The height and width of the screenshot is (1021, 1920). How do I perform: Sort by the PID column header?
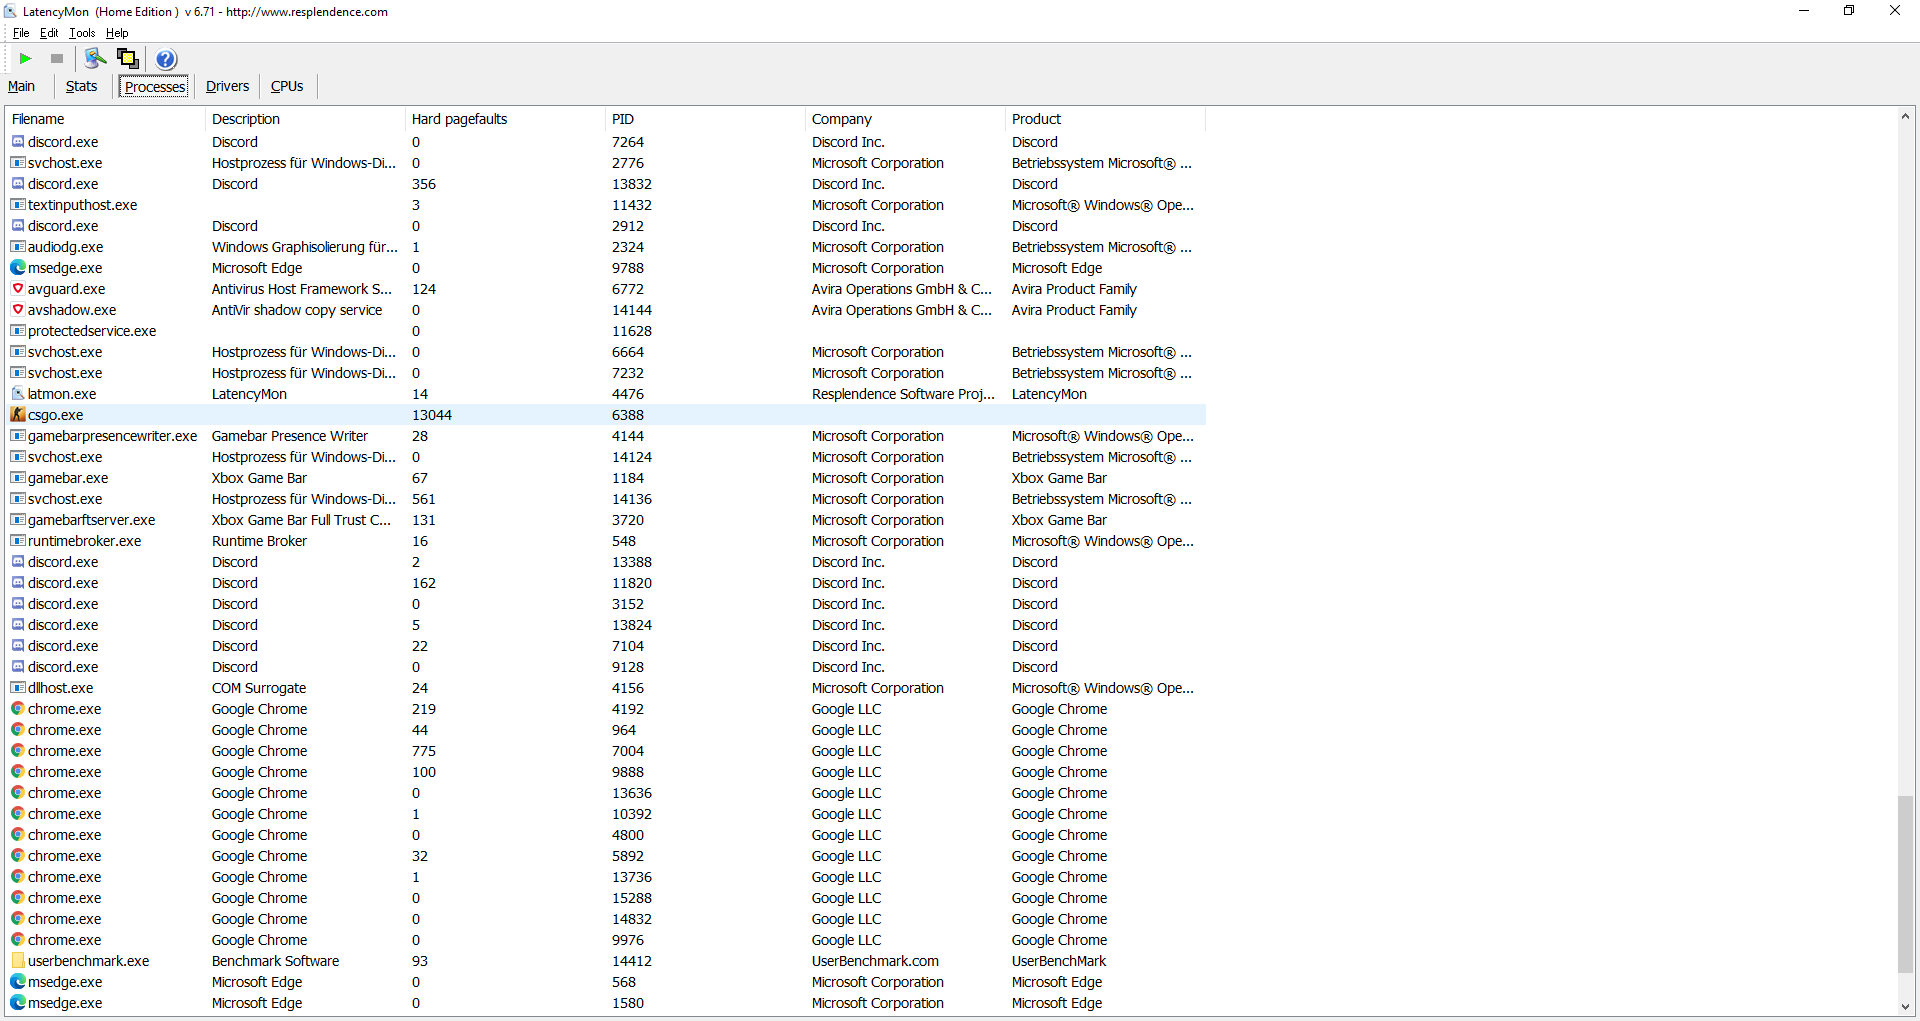point(706,119)
